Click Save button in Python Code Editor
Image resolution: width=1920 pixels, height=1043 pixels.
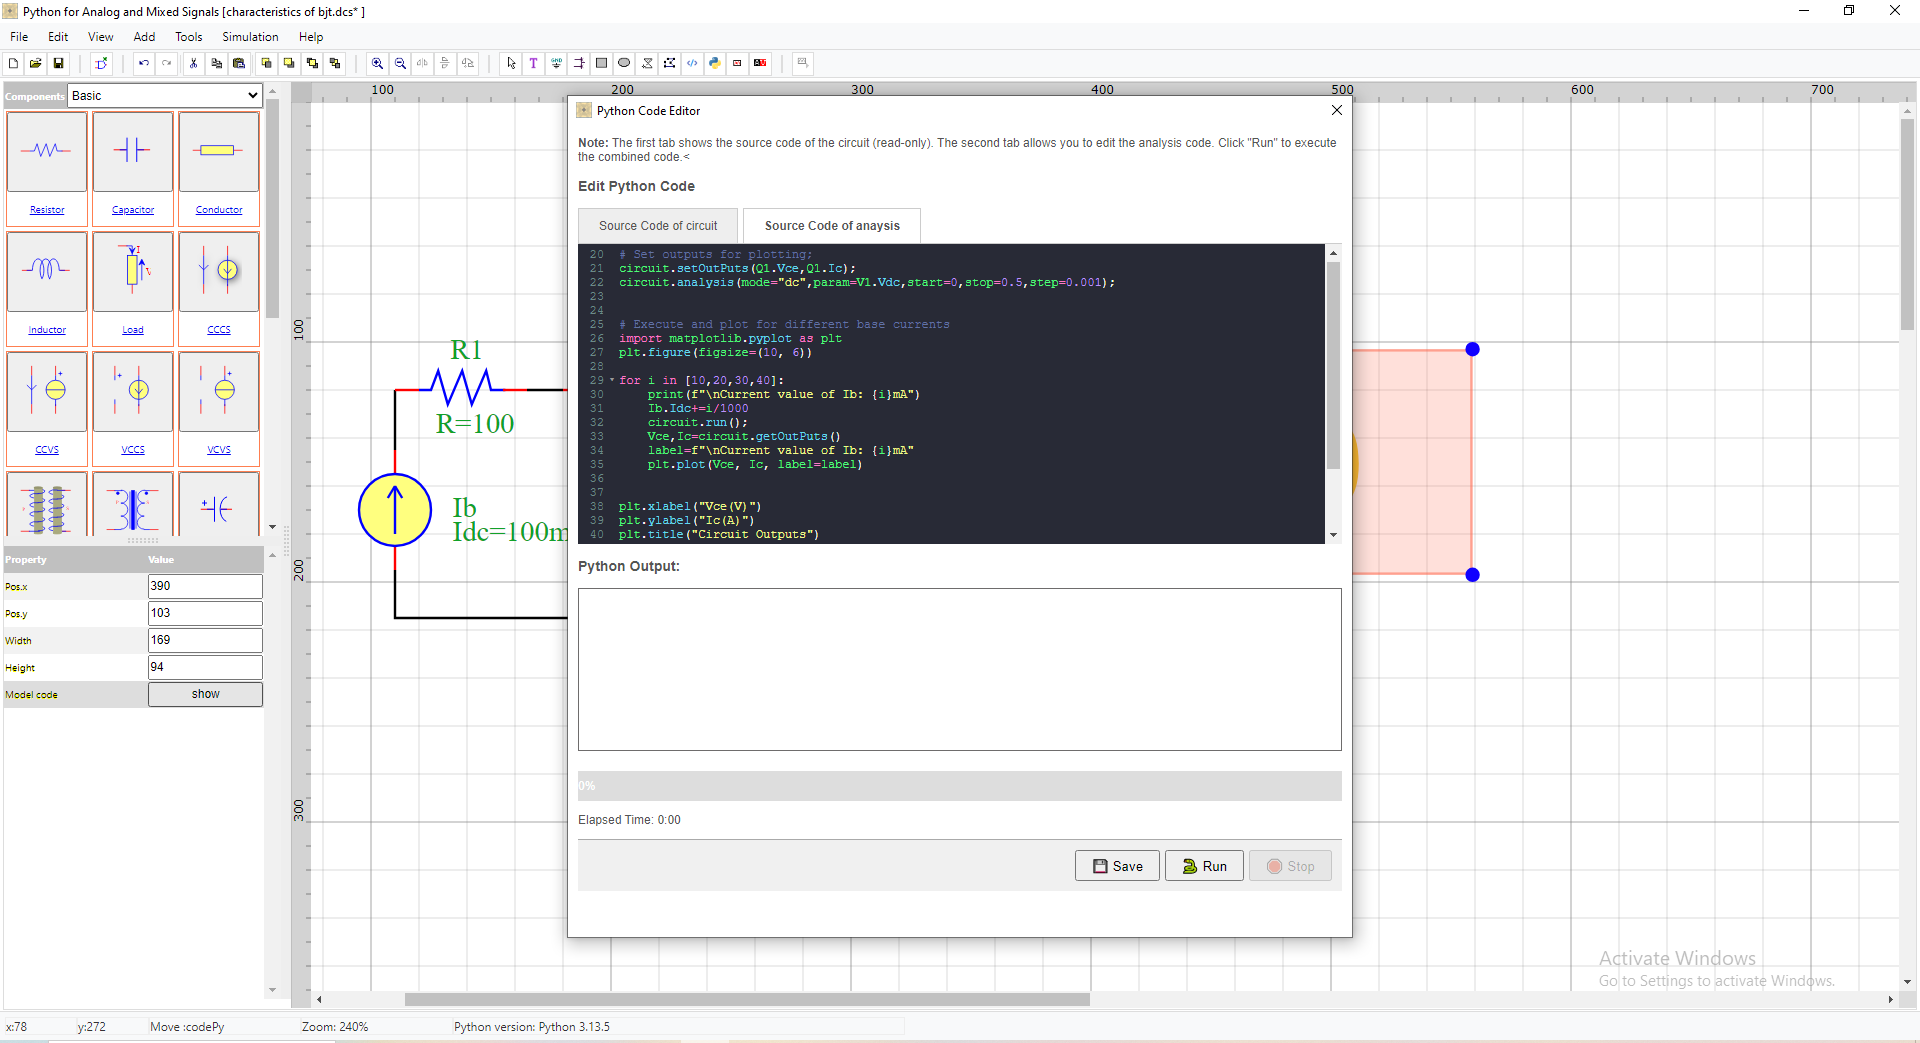[1117, 866]
